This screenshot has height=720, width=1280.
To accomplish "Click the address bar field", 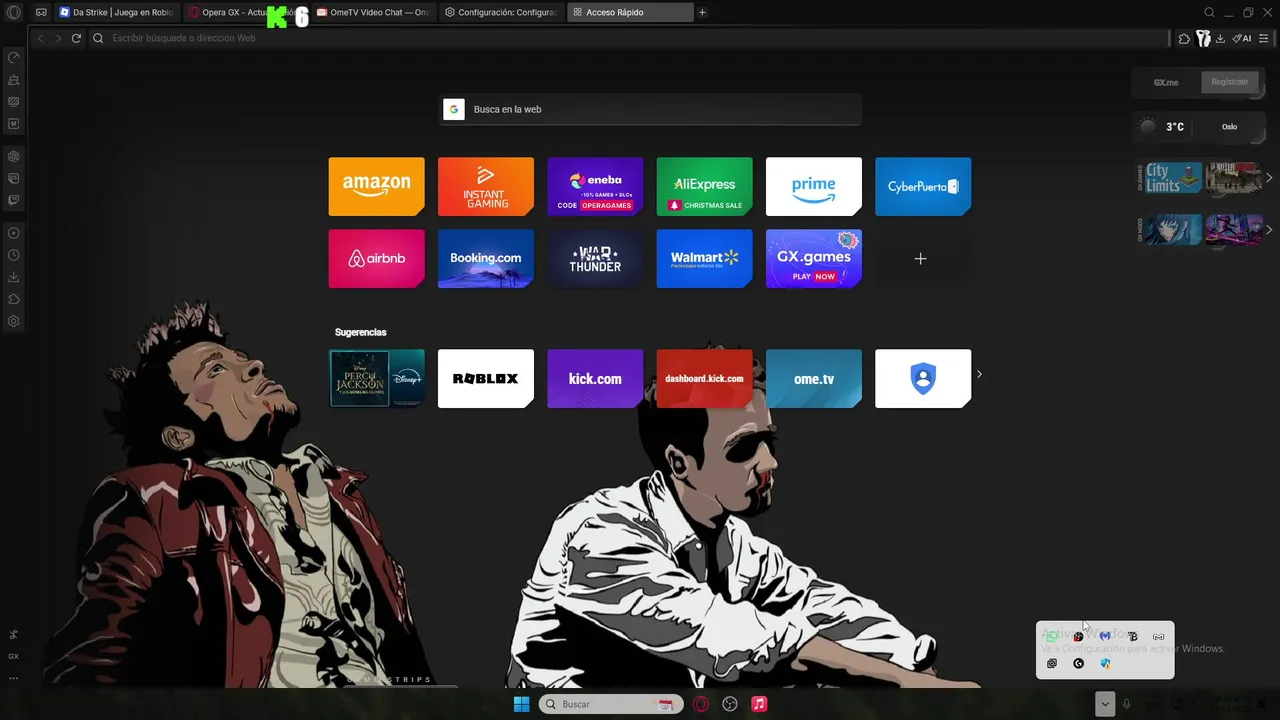I will 630,38.
